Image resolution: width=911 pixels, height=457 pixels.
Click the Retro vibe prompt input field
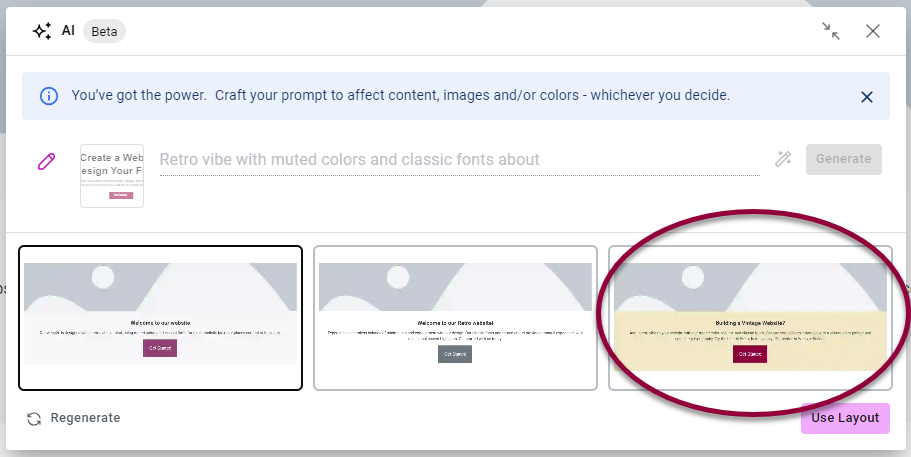point(460,160)
